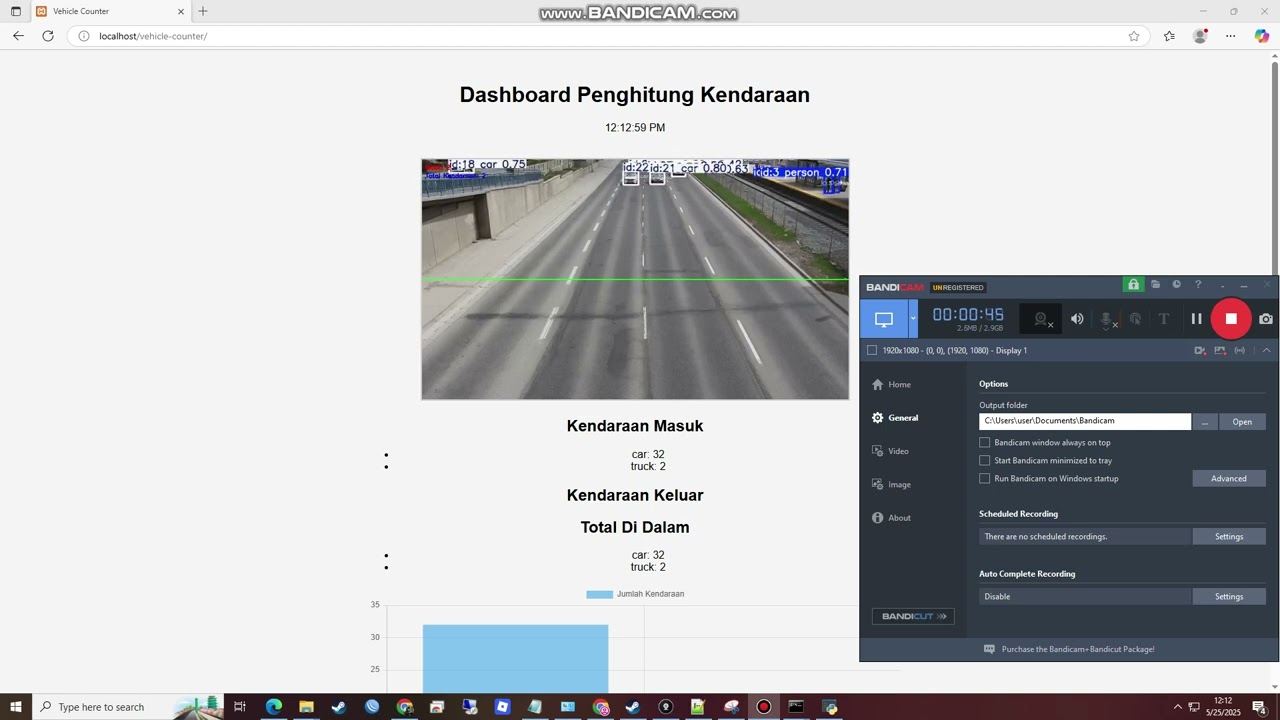Viewport: 1280px width, 720px height.
Task: Click the Advanced button in Options
Action: pyautogui.click(x=1229, y=478)
